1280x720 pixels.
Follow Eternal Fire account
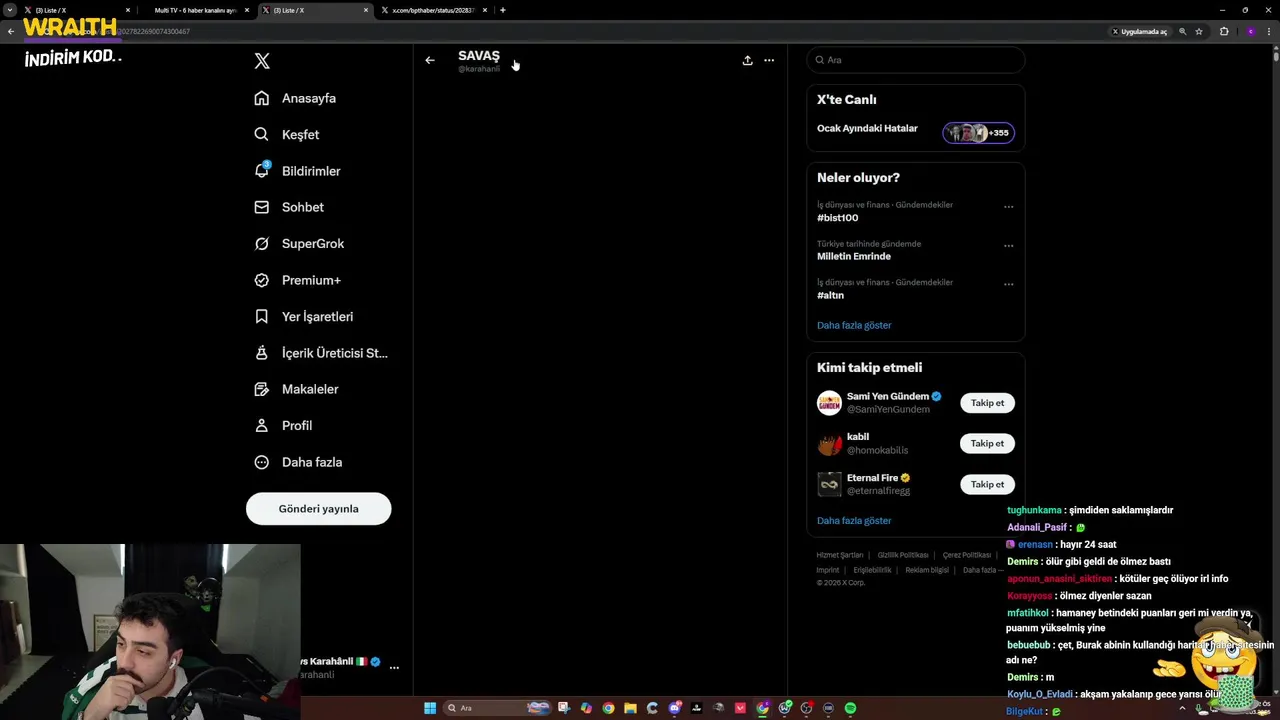pos(987,484)
